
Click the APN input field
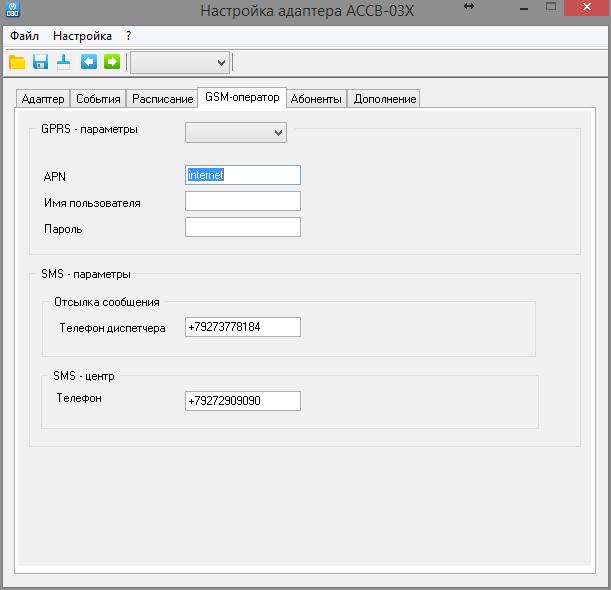click(x=243, y=175)
